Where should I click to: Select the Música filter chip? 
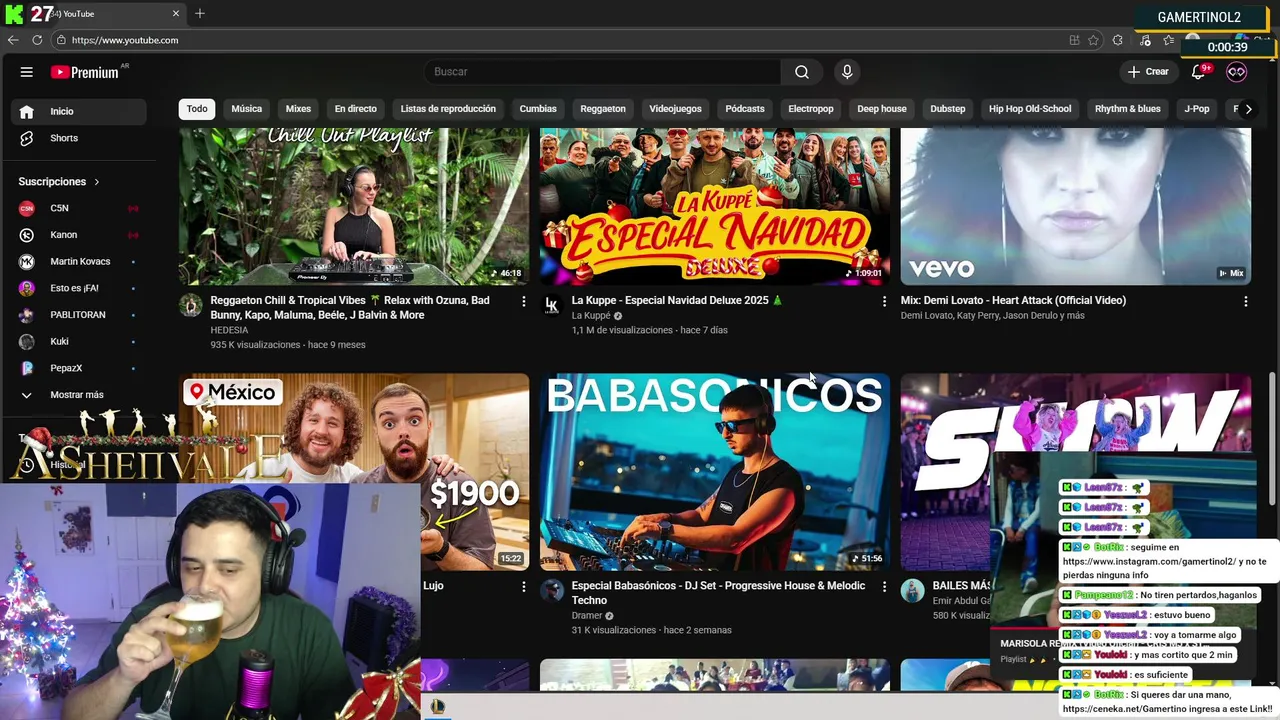click(x=246, y=109)
